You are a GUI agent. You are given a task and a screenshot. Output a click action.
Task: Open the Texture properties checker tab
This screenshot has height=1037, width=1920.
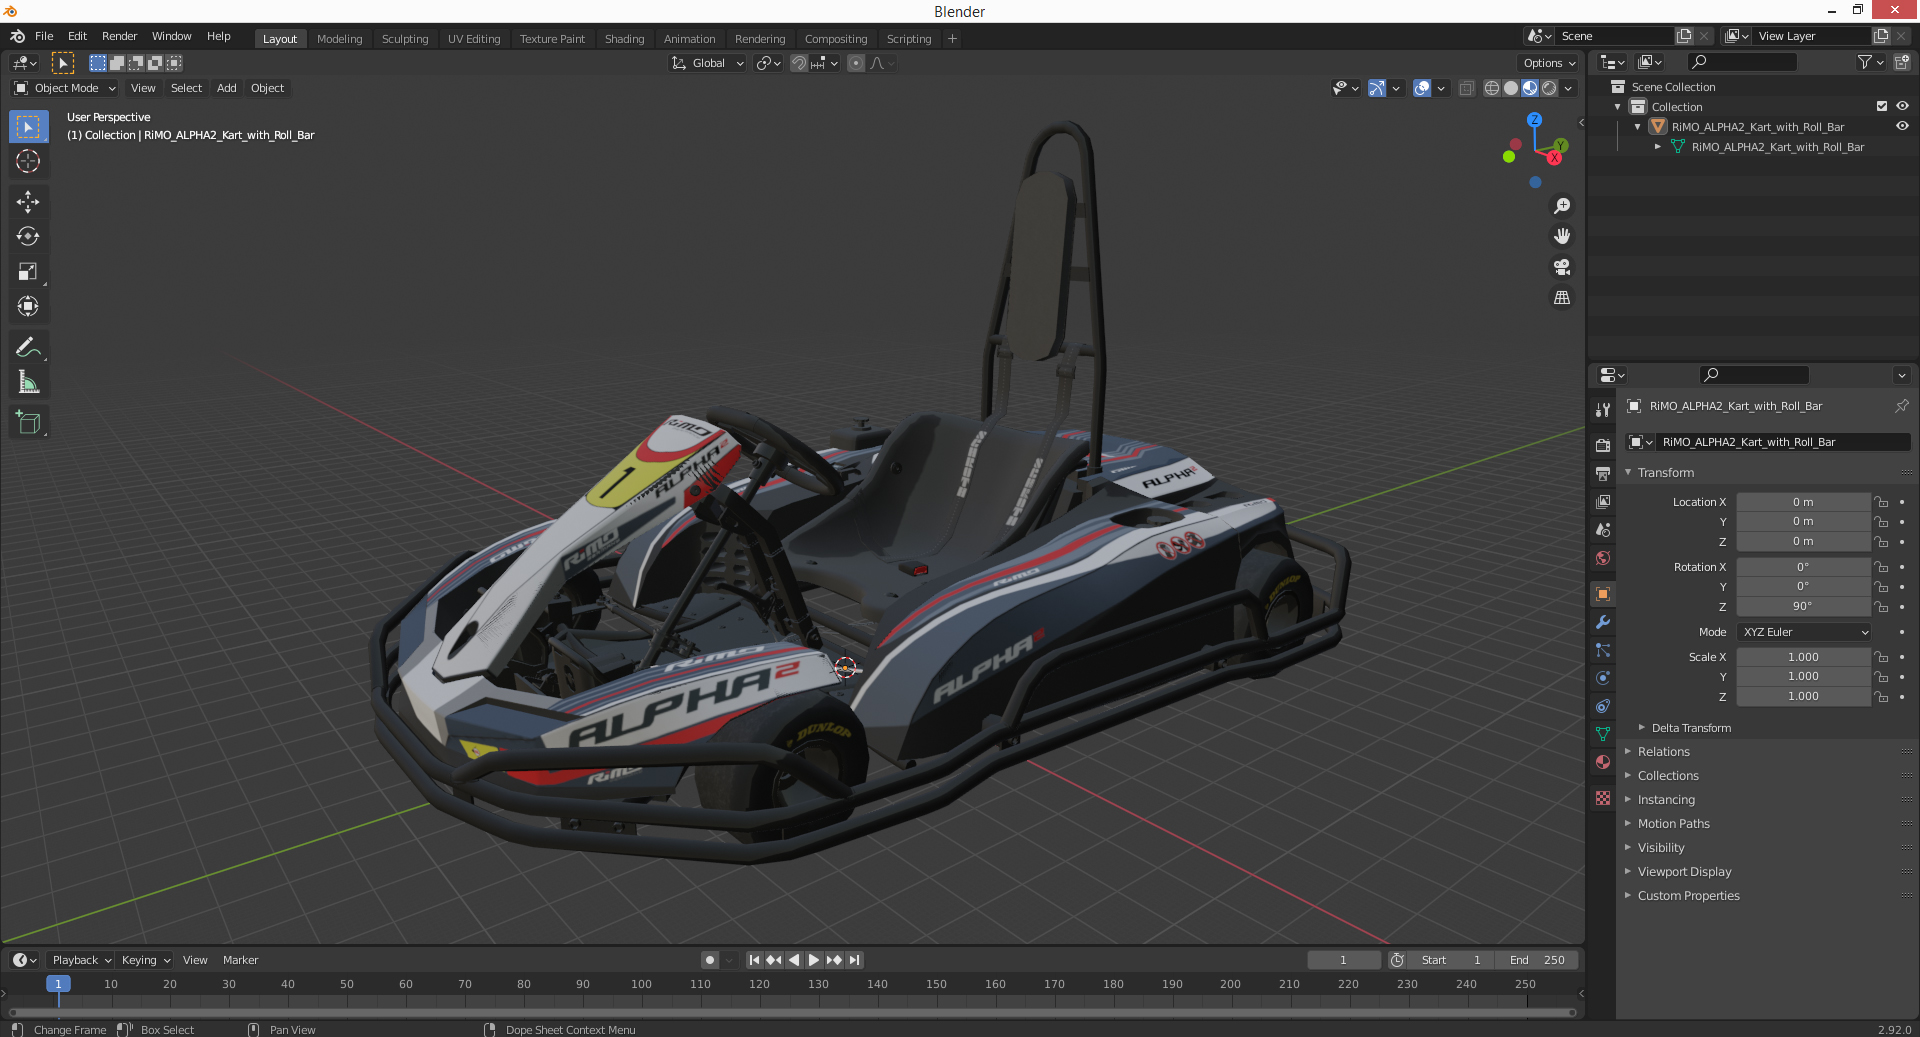[1603, 798]
